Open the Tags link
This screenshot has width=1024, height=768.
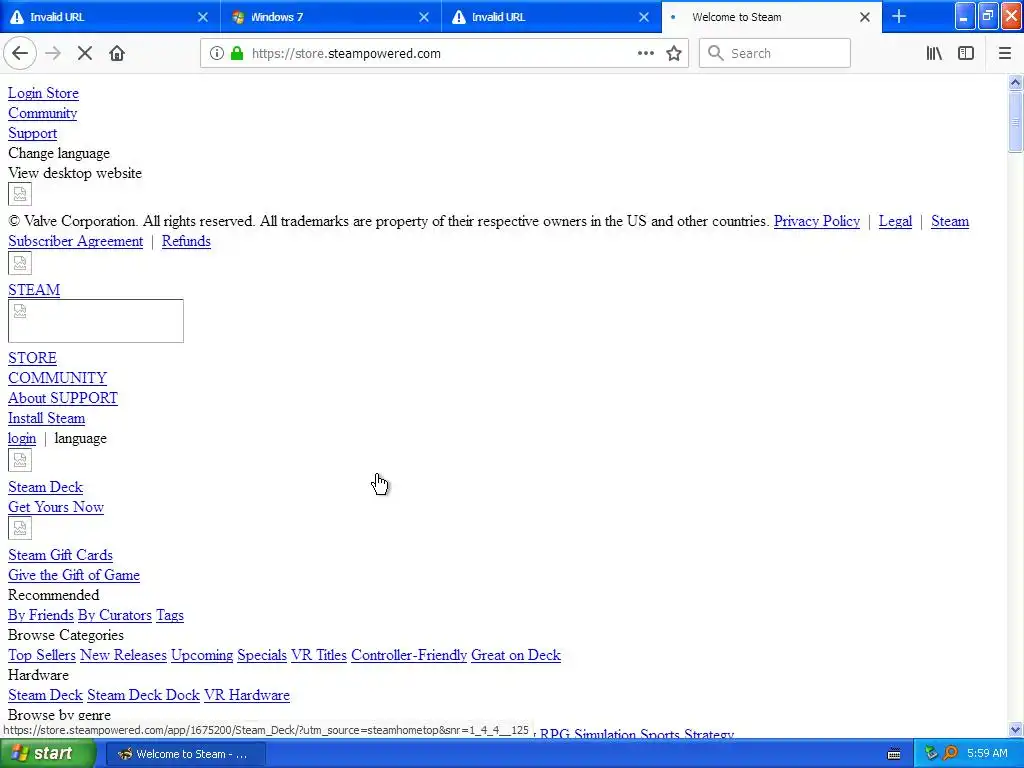[170, 615]
